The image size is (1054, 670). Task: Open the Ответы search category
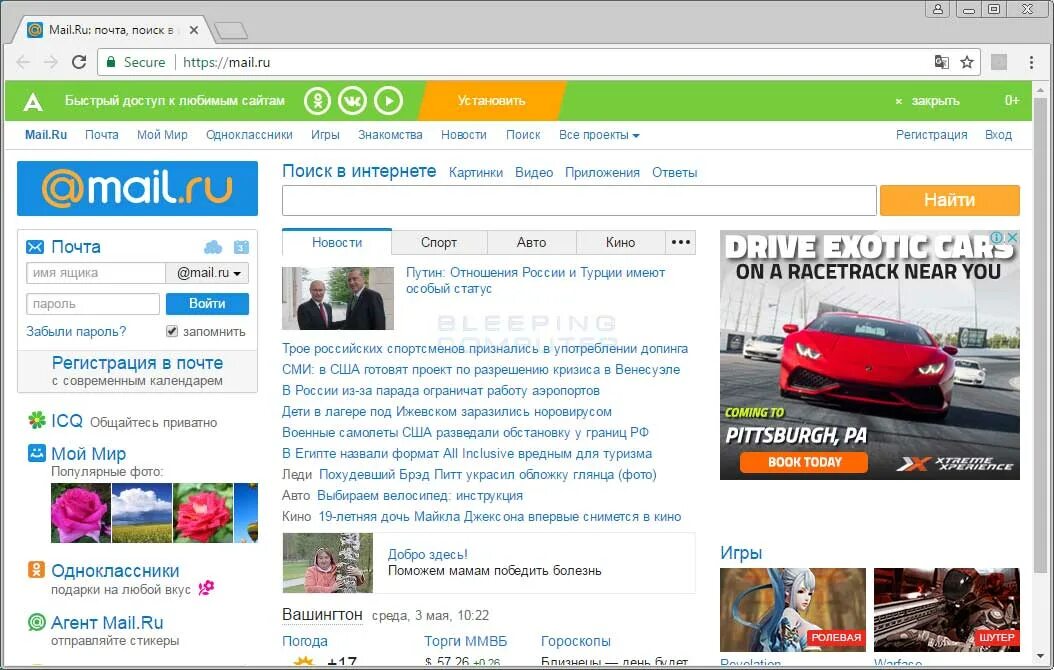[x=674, y=172]
